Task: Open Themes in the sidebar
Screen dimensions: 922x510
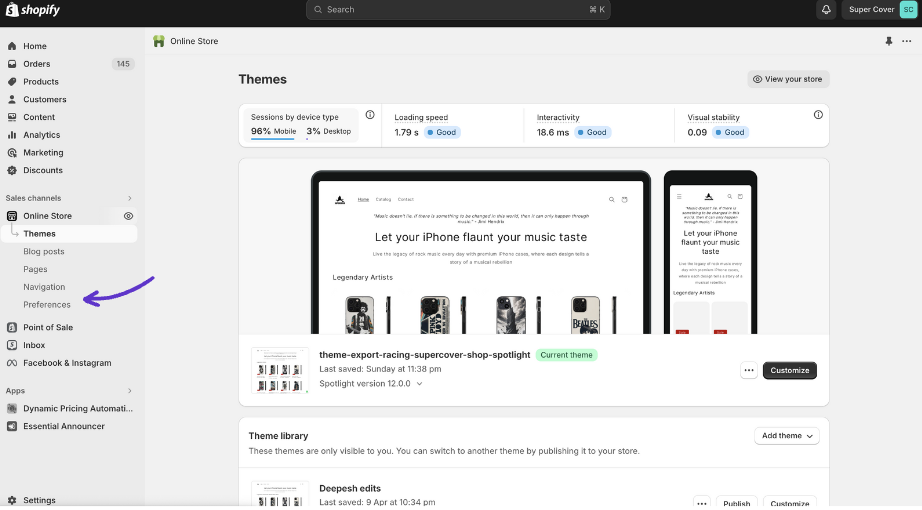Action: point(39,234)
